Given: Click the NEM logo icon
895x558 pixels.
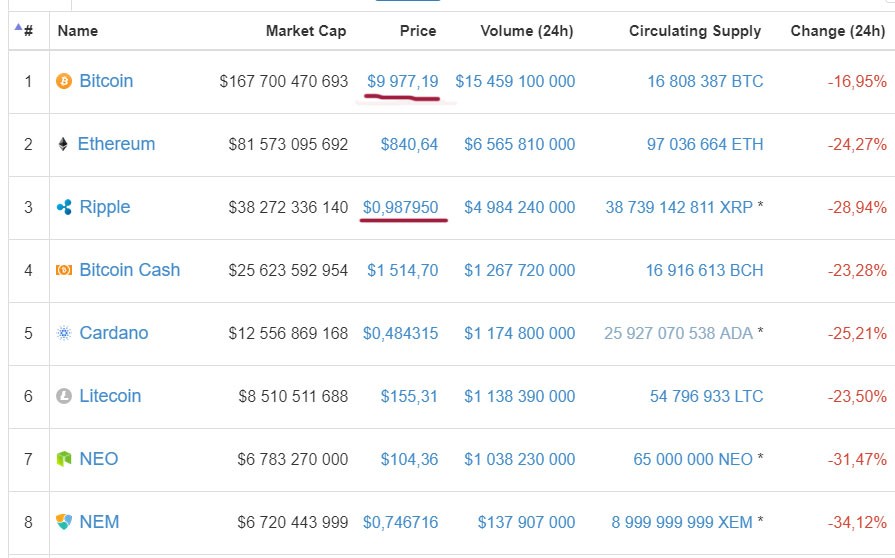Looking at the screenshot, I should [x=64, y=522].
